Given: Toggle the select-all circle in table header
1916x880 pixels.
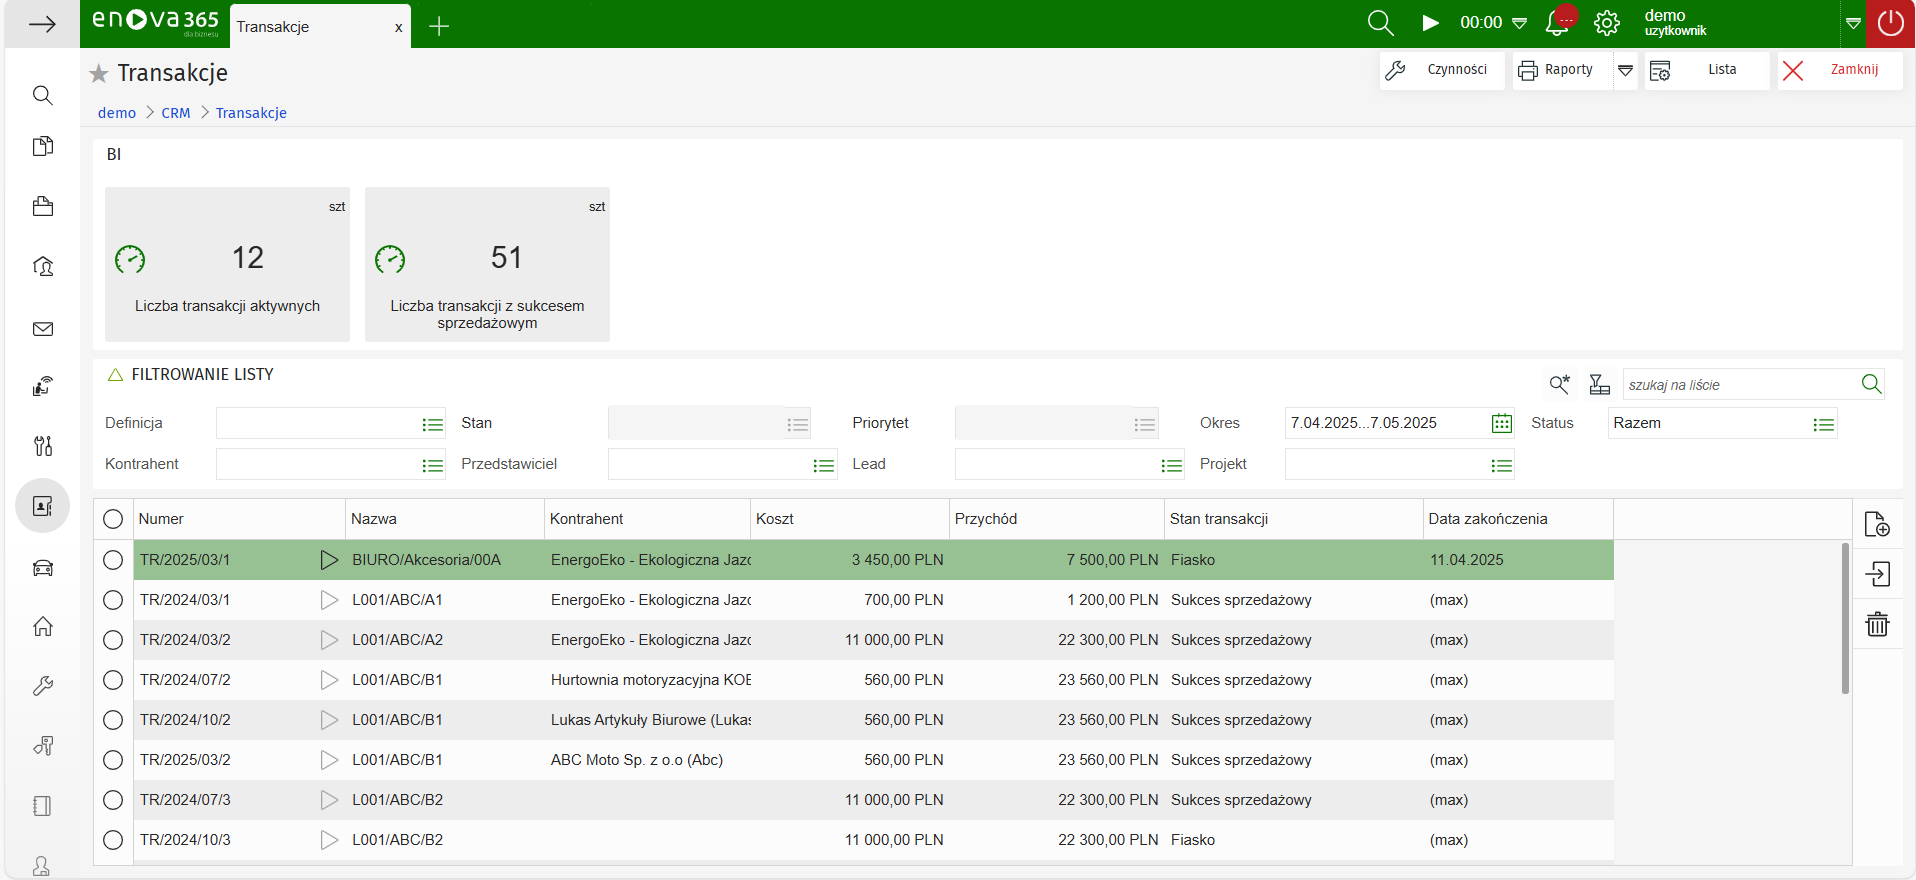Looking at the screenshot, I should [113, 519].
